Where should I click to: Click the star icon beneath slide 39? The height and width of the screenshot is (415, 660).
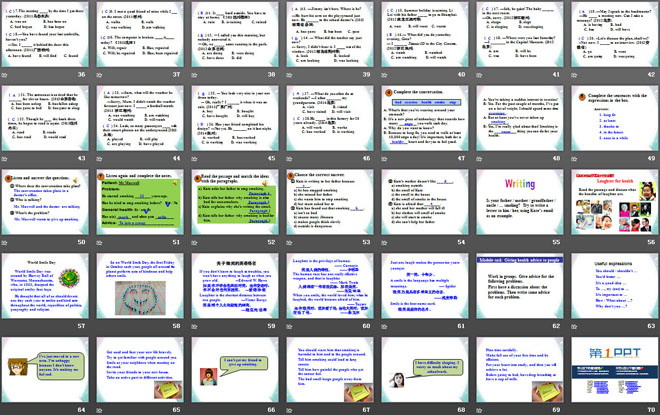click(x=290, y=75)
